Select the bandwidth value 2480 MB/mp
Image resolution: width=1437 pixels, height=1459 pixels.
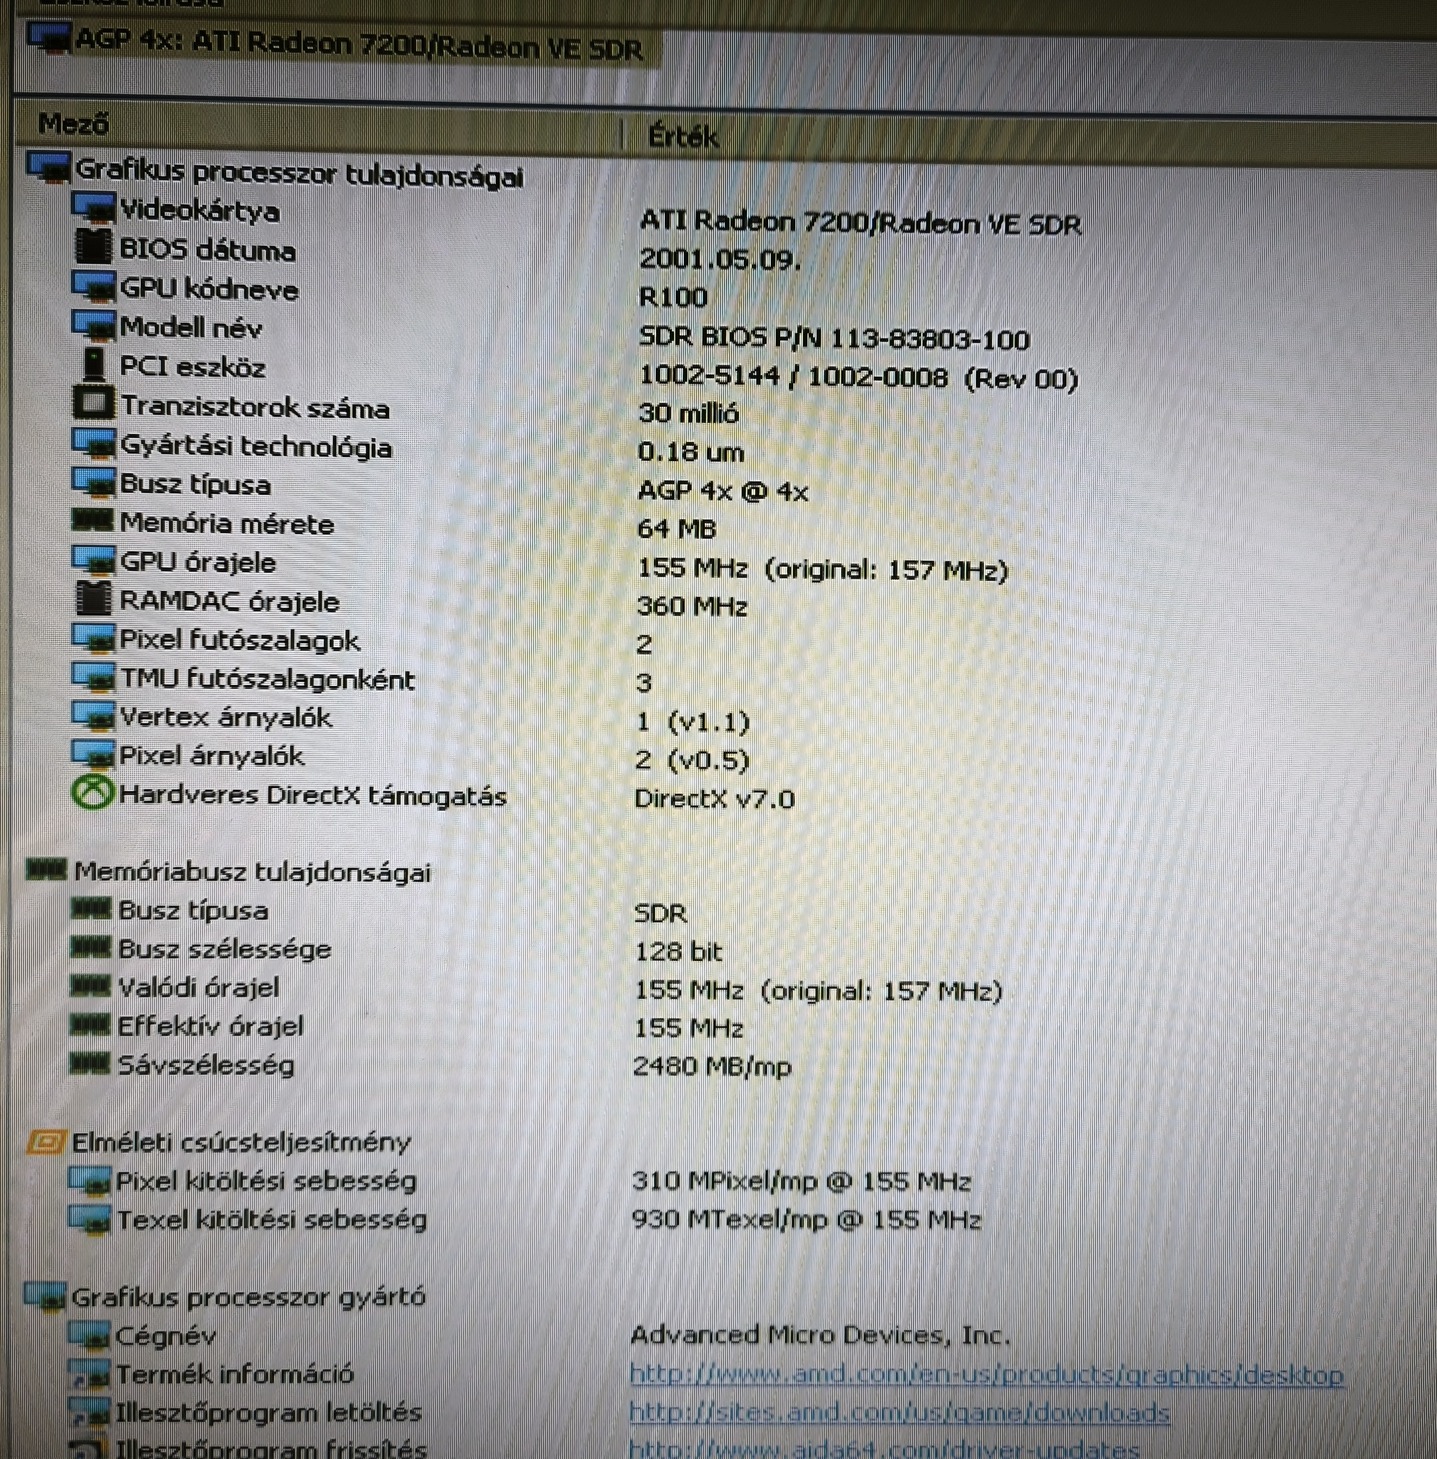(x=712, y=1066)
